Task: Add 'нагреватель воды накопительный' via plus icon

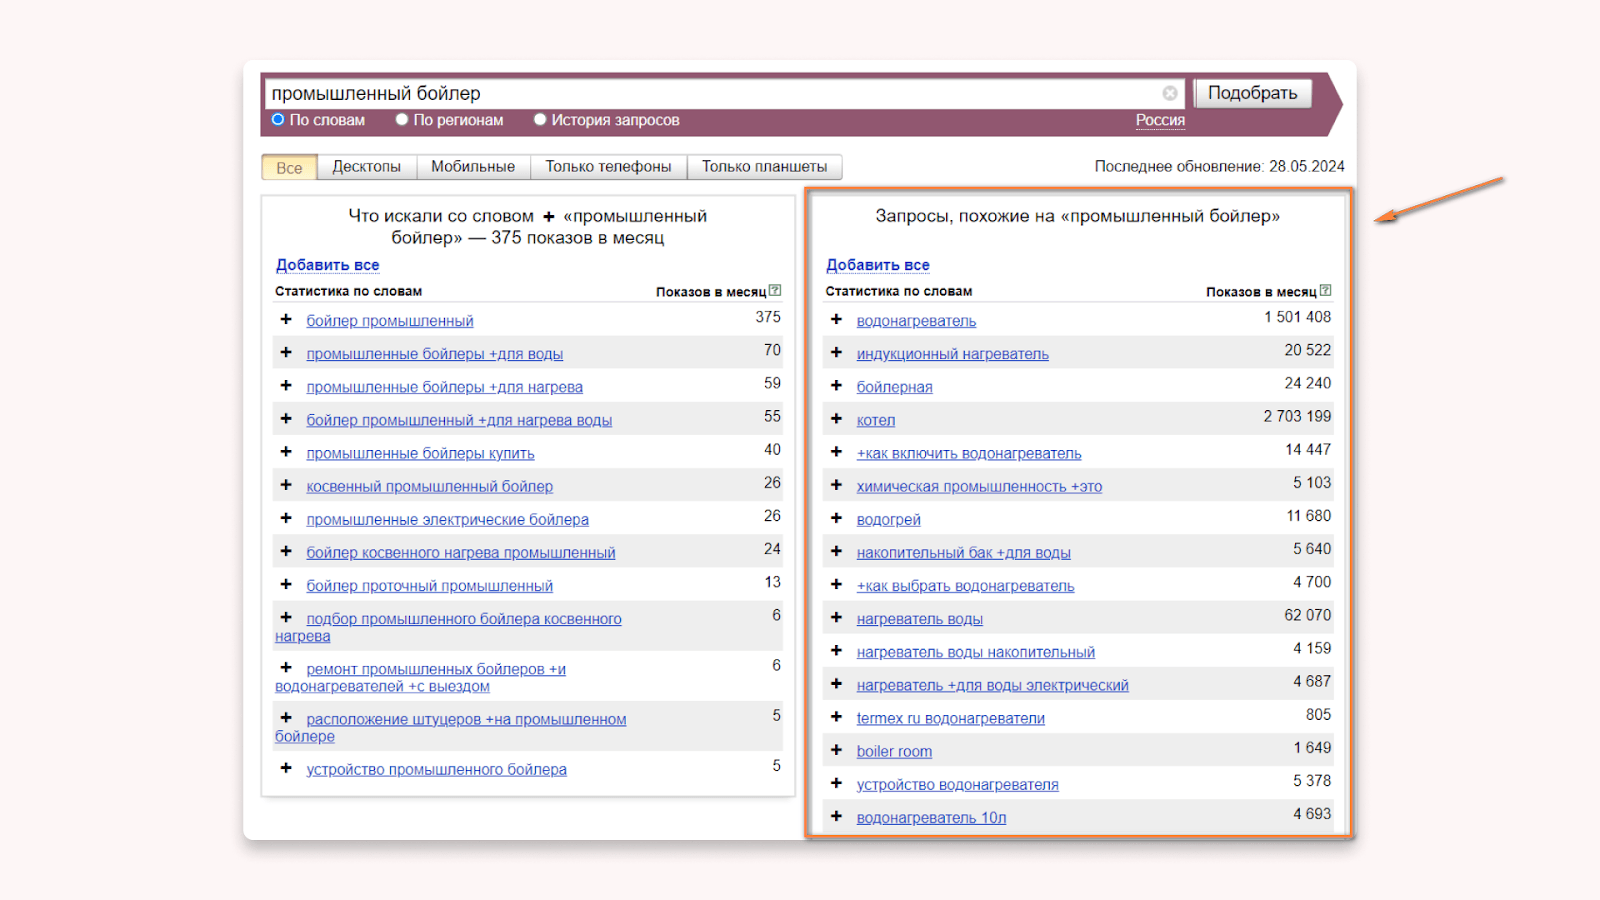Action: [x=836, y=650]
